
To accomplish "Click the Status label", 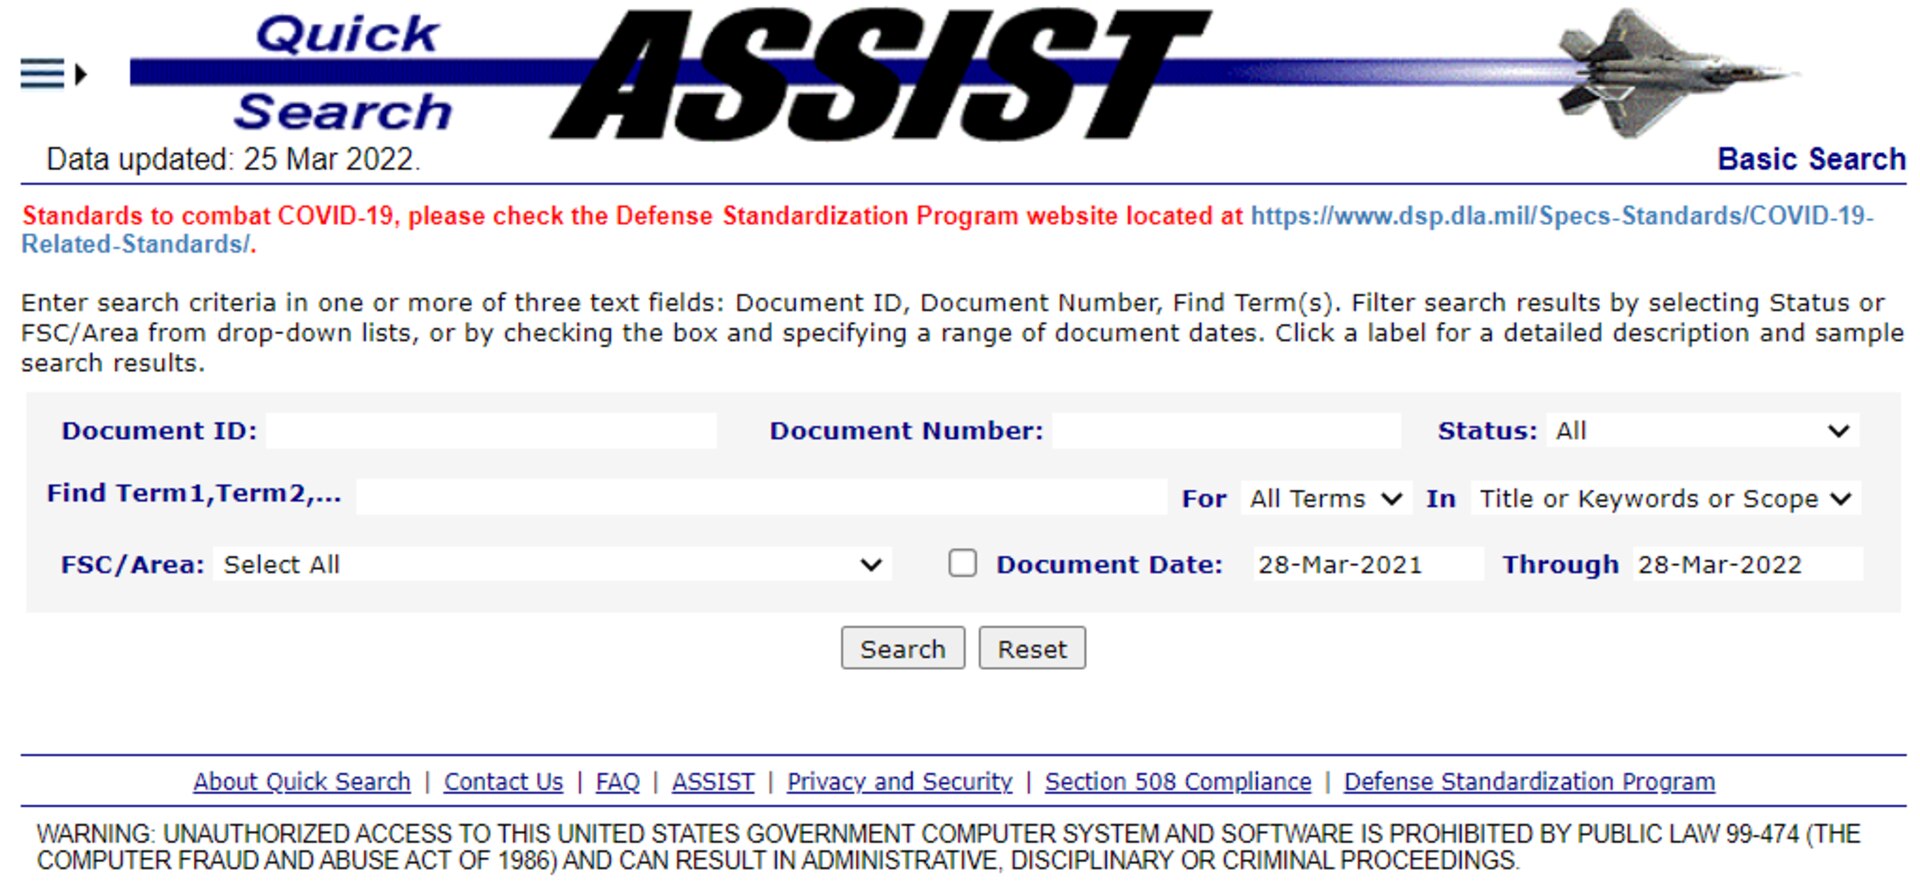I will pyautogui.click(x=1487, y=431).
